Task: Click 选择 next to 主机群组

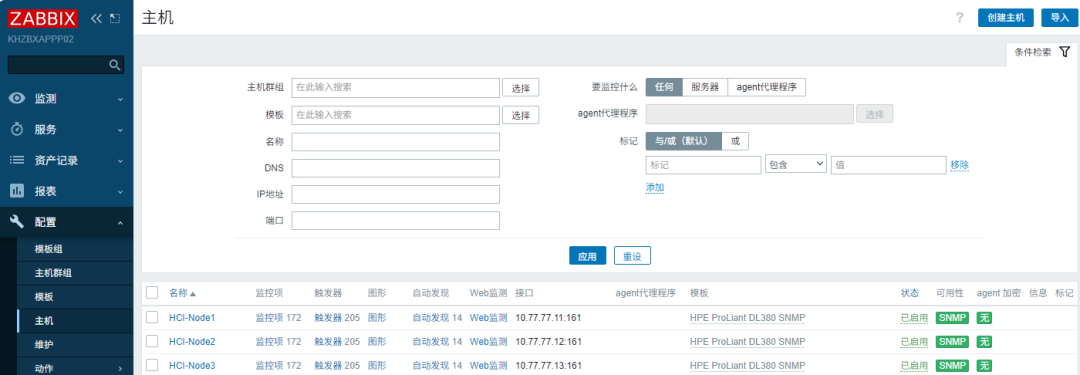Action: coord(521,88)
